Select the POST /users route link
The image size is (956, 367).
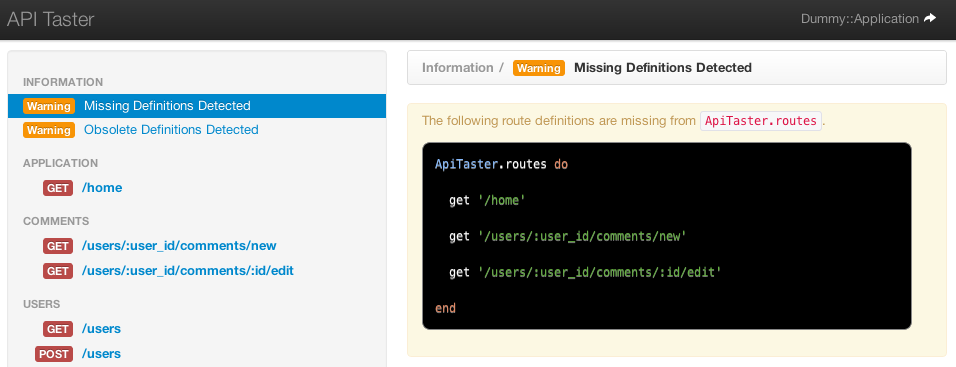click(x=101, y=354)
